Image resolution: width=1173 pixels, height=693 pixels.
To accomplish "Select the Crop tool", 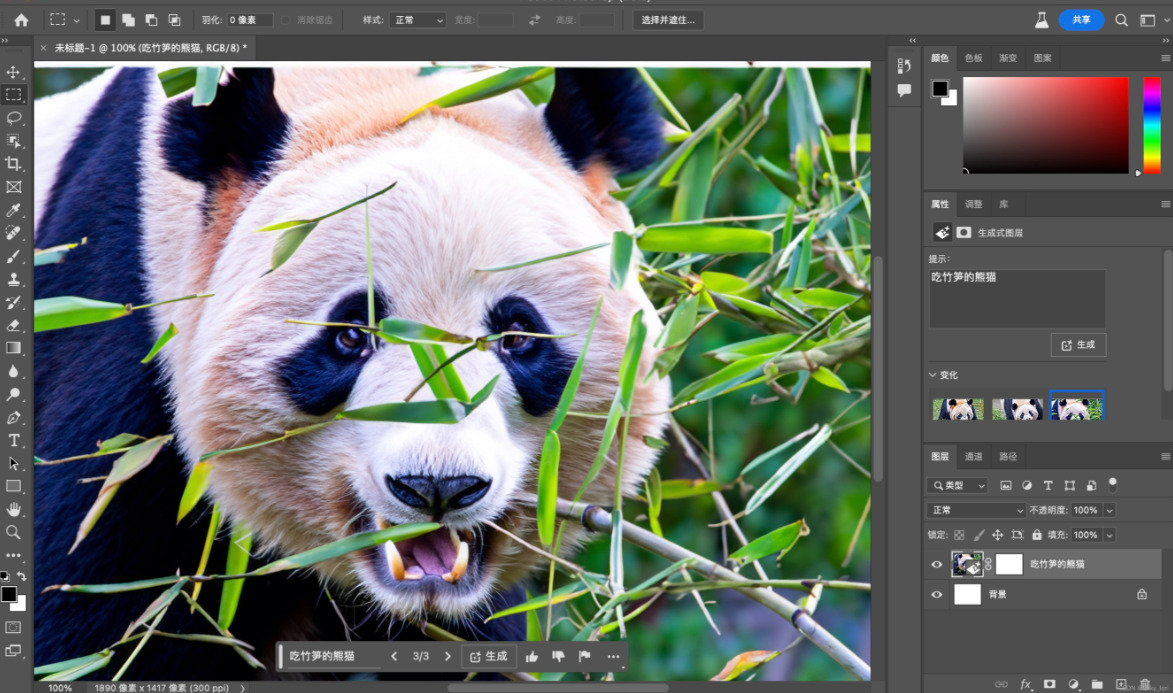I will pos(13,163).
